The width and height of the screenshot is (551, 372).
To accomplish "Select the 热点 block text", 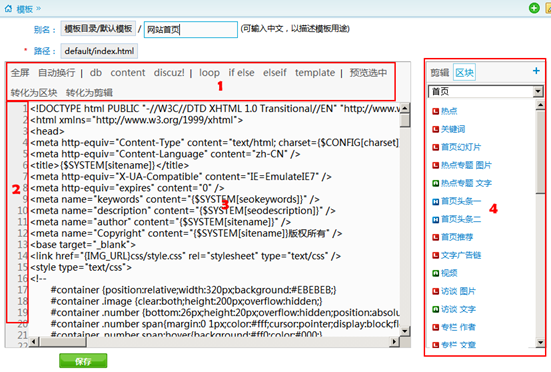I will pos(449,111).
